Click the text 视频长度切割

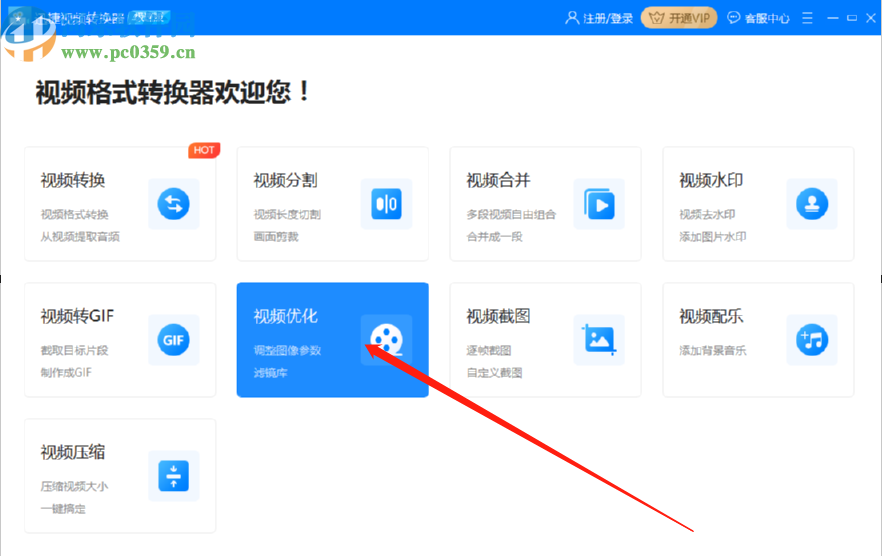pyautogui.click(x=287, y=214)
